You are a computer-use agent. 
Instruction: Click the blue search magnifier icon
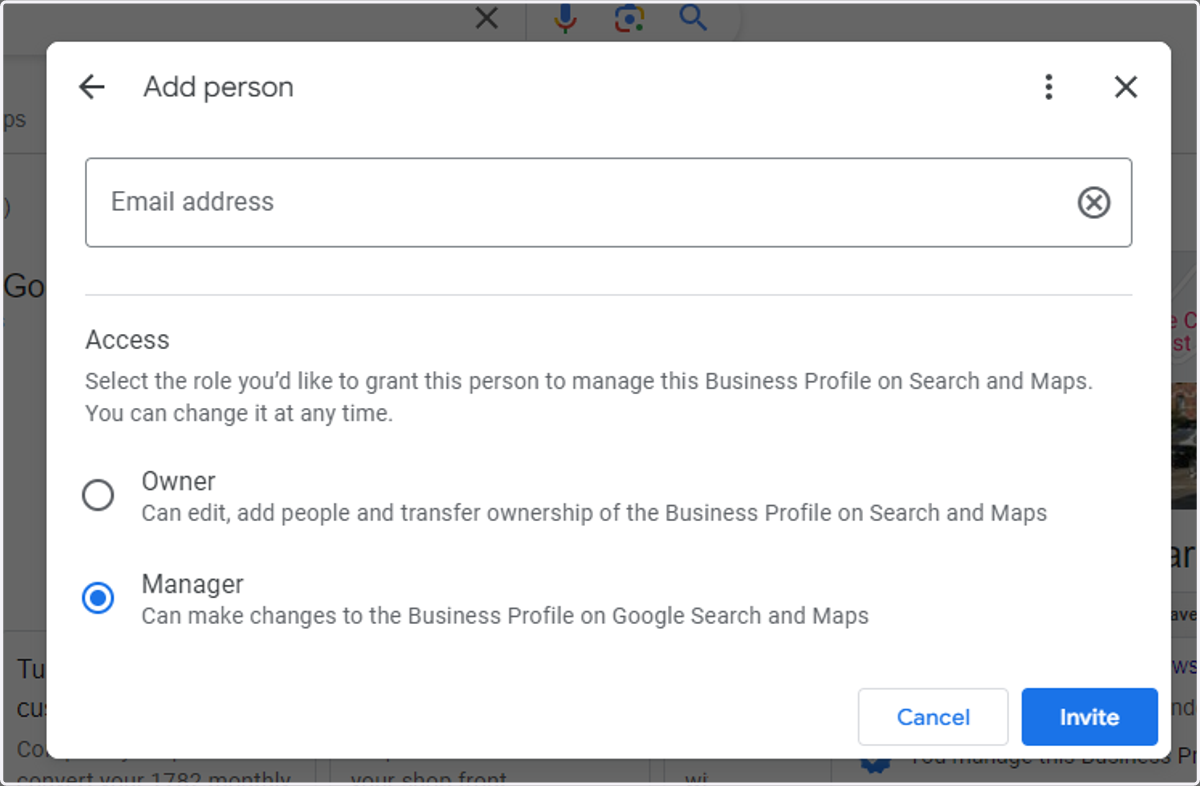click(692, 18)
